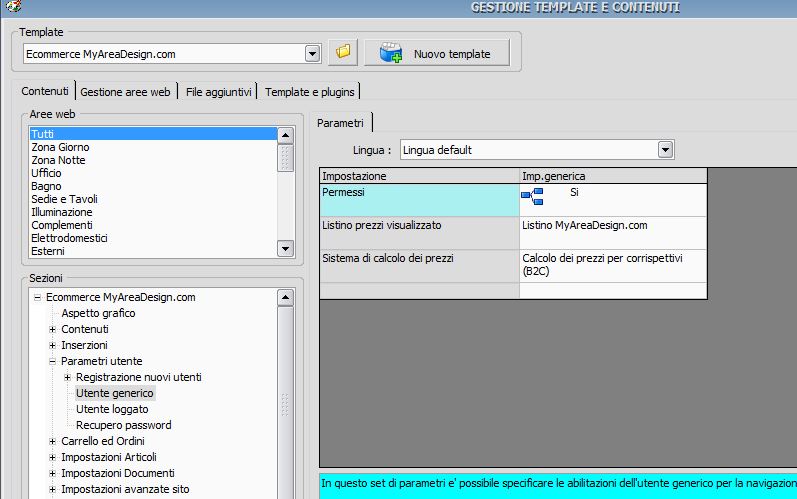Image resolution: width=797 pixels, height=499 pixels.
Task: Expand the Carrello ed Ordini node
Action: coord(52,442)
